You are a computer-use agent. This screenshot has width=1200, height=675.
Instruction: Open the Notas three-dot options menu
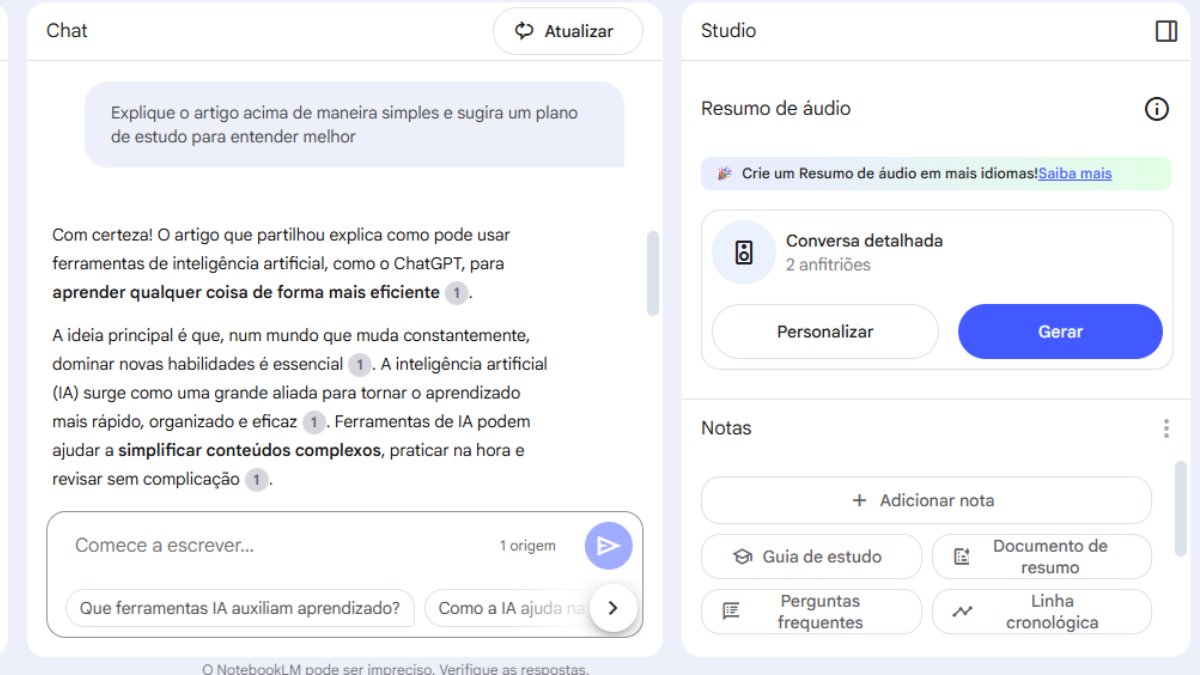coord(1166,429)
